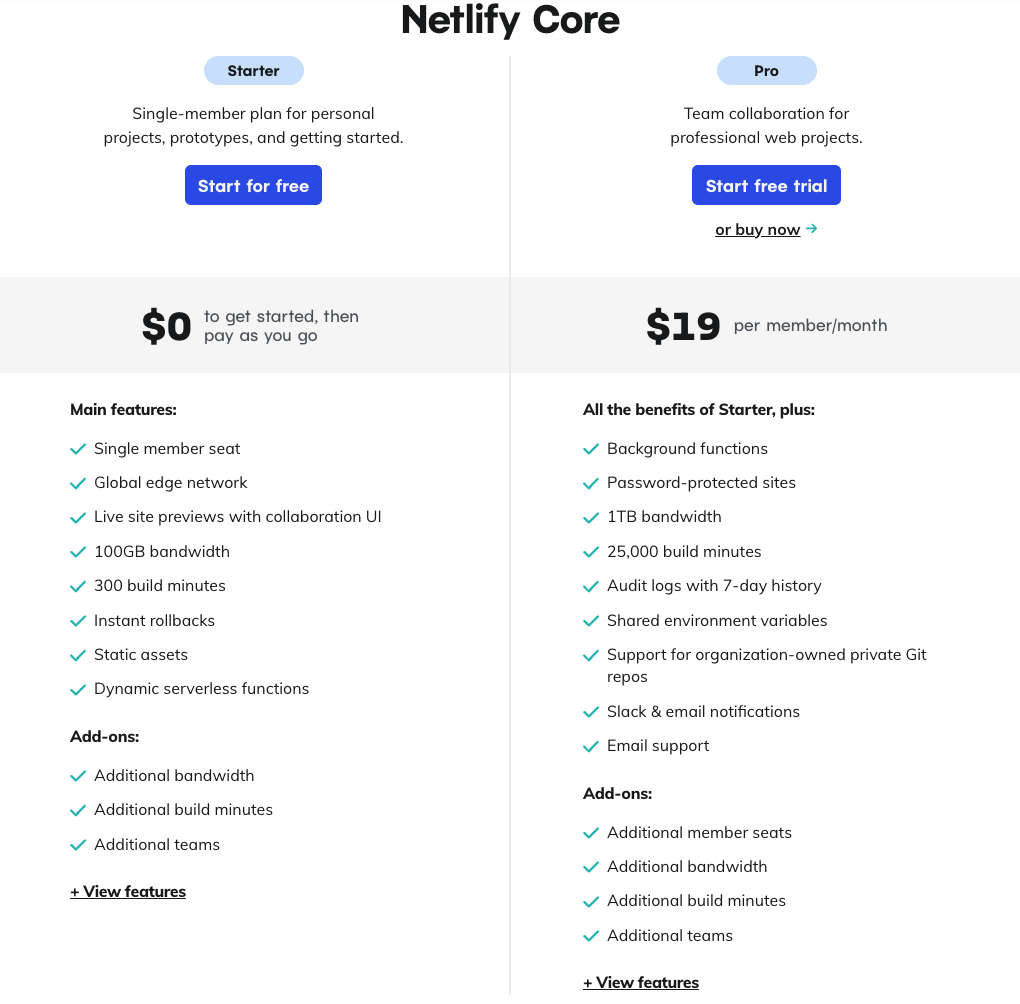Expand View features under the Starter plan
Screen dimensions: 1020x1004
(128, 891)
